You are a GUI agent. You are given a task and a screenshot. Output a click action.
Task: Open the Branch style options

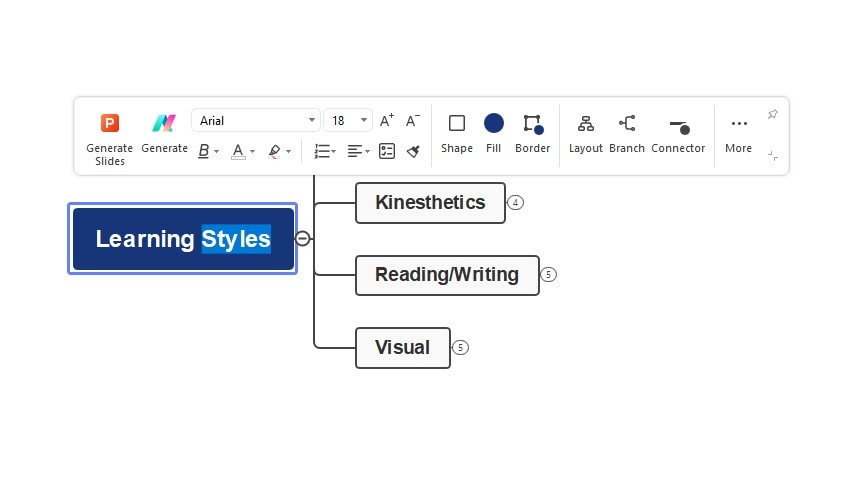(626, 133)
